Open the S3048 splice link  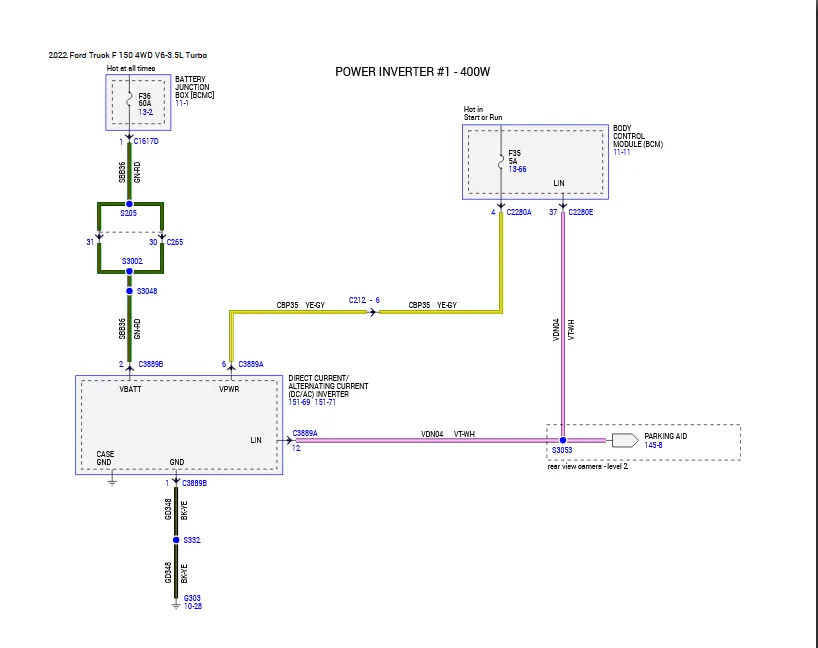pos(147,291)
